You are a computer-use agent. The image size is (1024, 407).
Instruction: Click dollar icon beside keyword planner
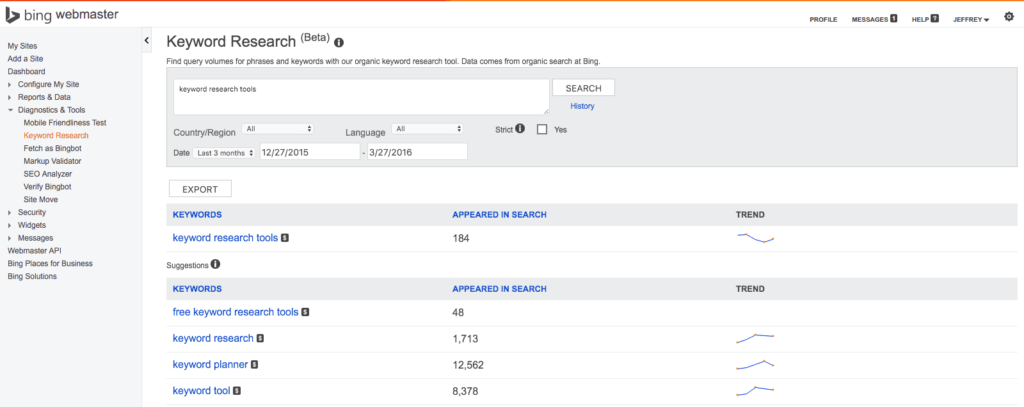(255, 365)
